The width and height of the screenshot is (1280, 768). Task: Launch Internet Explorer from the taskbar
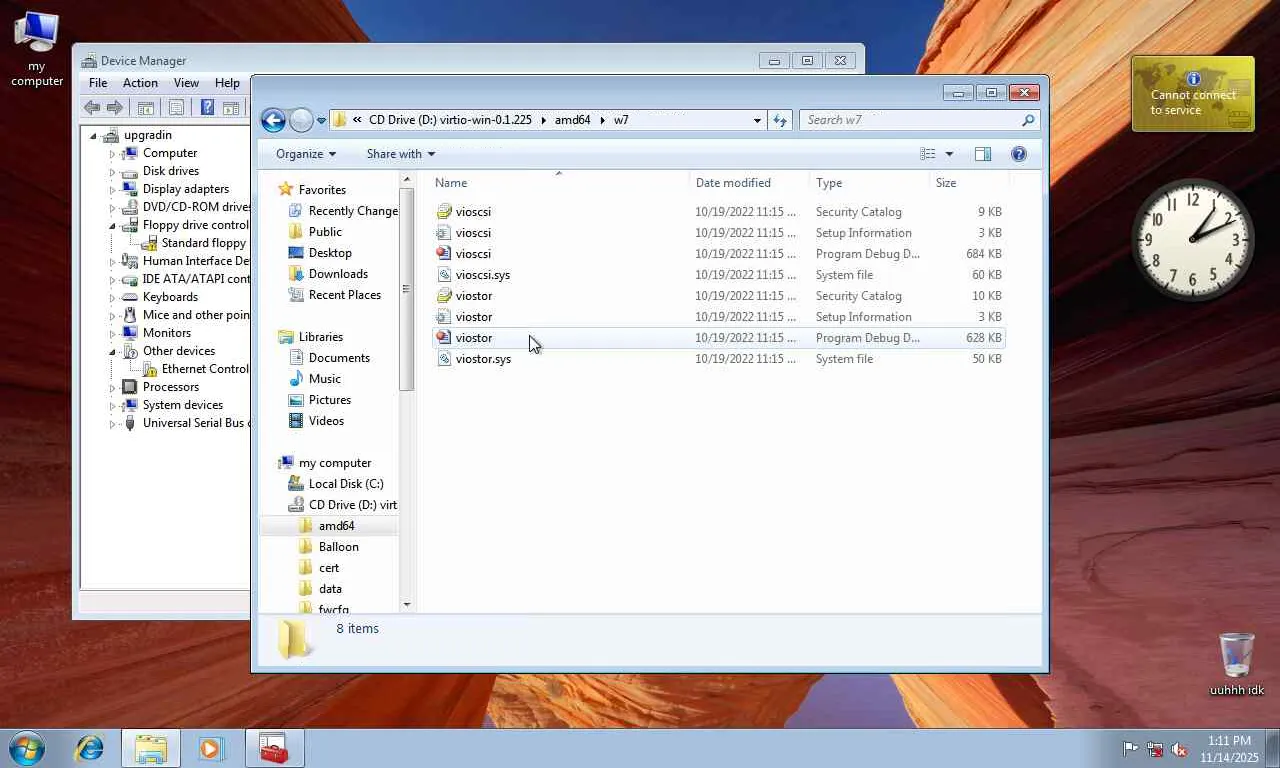90,748
